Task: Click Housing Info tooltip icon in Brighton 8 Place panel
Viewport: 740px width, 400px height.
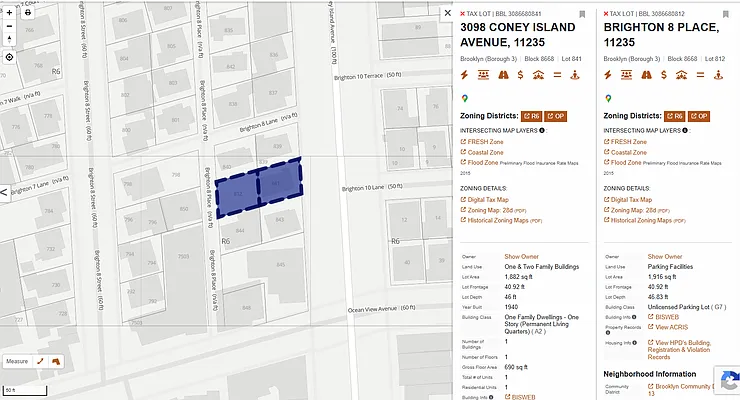Action: [634, 343]
